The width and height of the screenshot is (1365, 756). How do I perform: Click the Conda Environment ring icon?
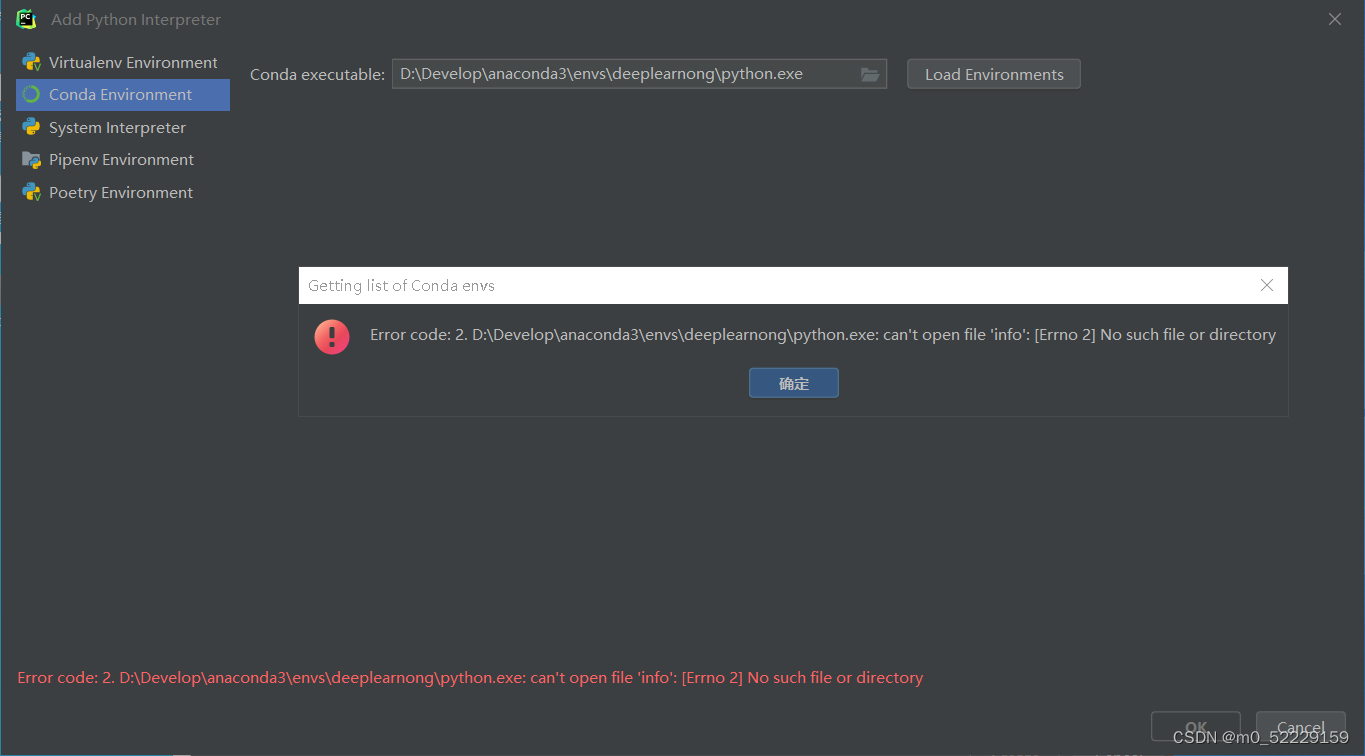(x=32, y=95)
